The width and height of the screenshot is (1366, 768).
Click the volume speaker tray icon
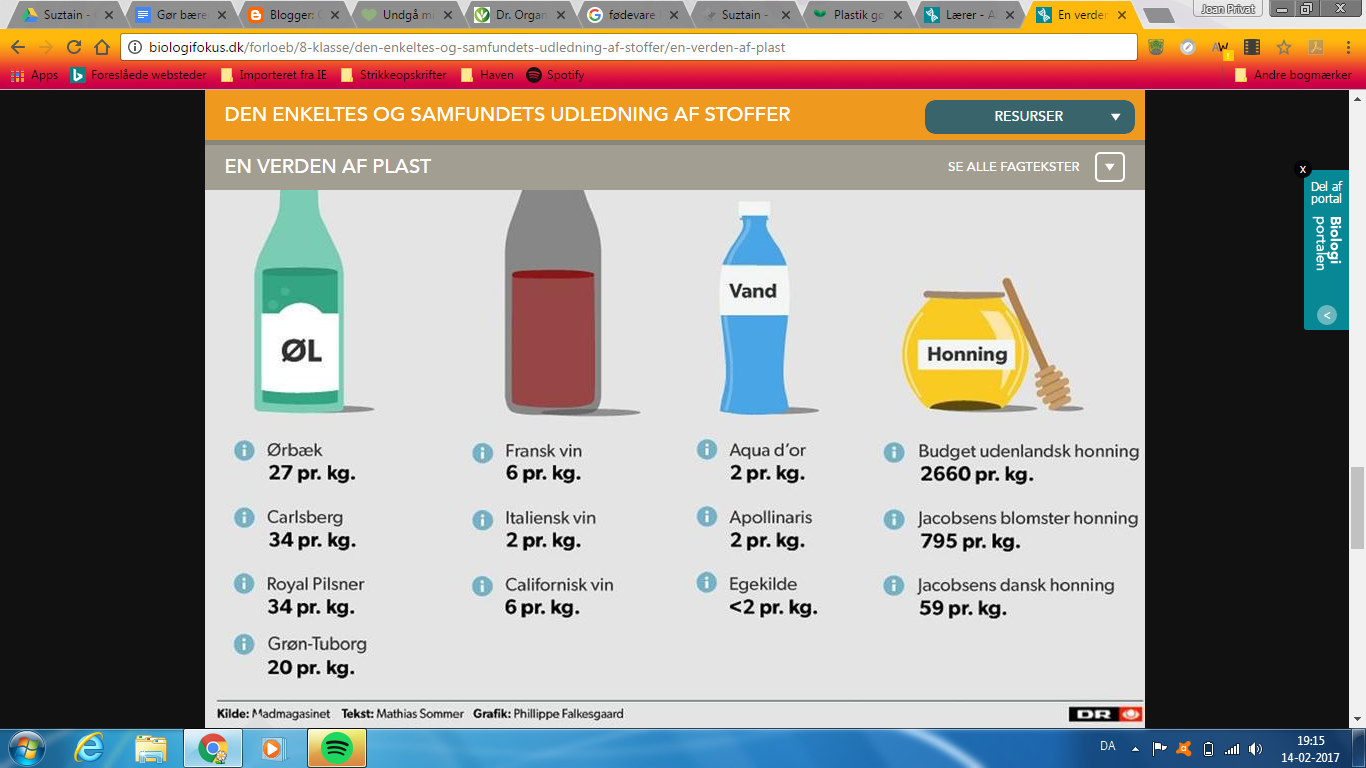click(x=1256, y=748)
